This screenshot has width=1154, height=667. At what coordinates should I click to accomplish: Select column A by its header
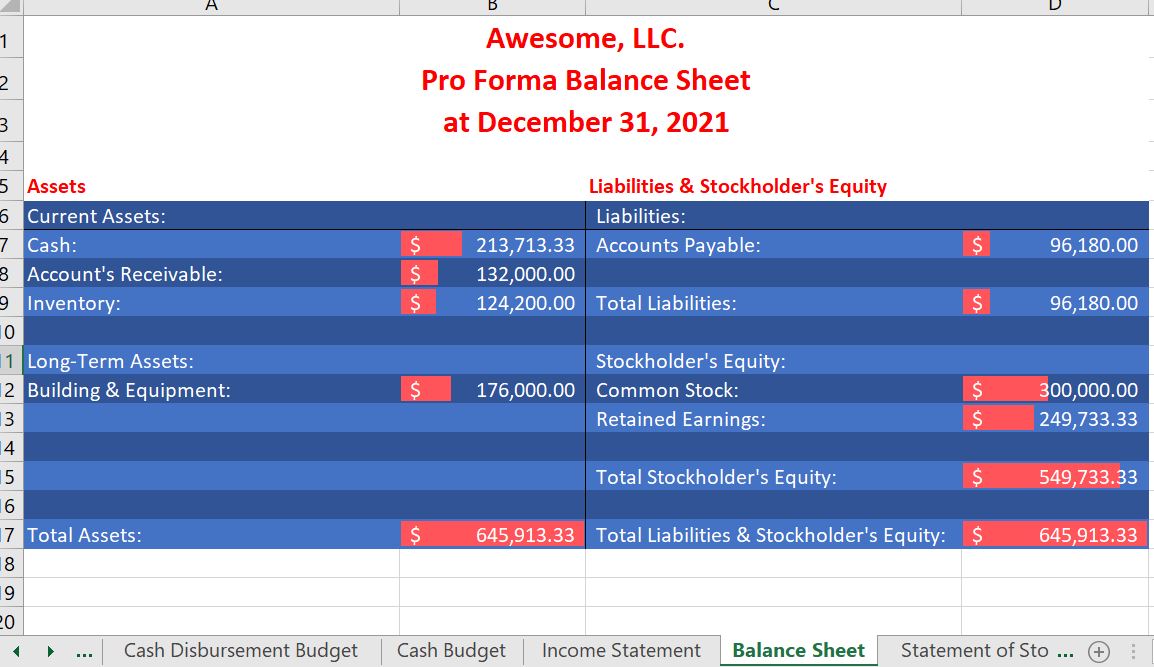(x=210, y=6)
